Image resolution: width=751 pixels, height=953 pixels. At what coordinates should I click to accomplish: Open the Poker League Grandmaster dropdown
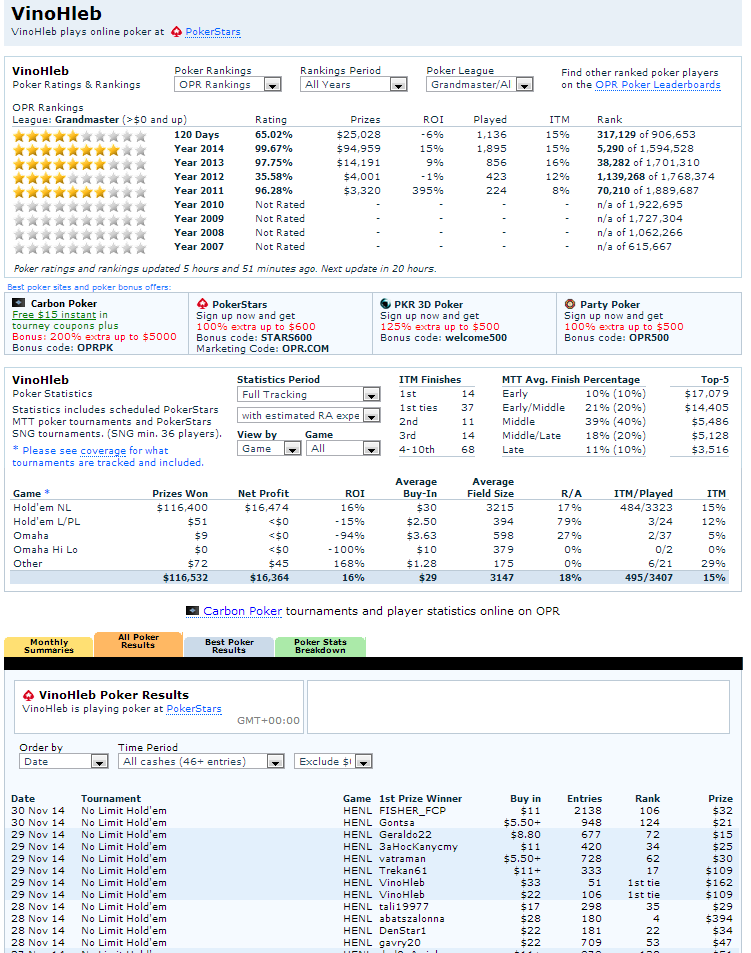coord(479,84)
